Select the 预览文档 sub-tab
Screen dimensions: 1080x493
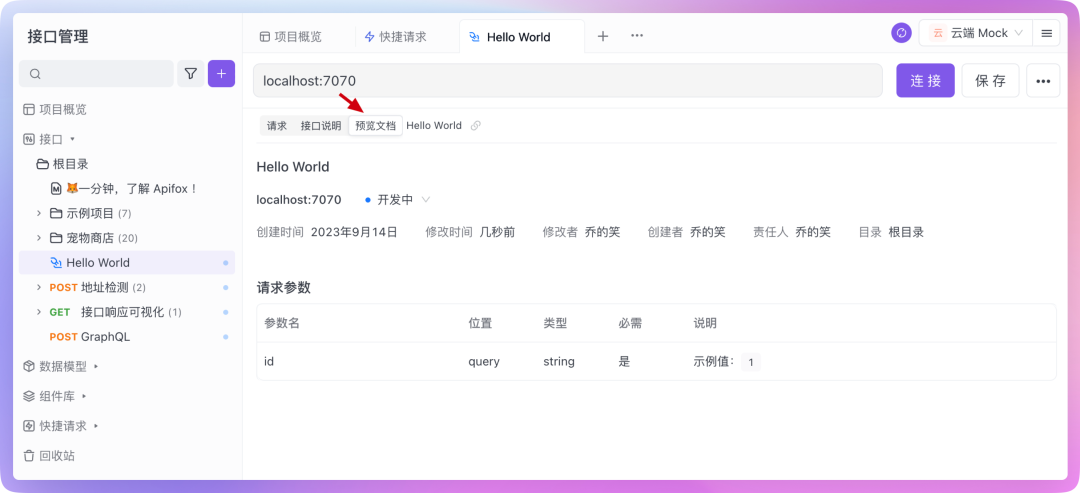coord(375,126)
